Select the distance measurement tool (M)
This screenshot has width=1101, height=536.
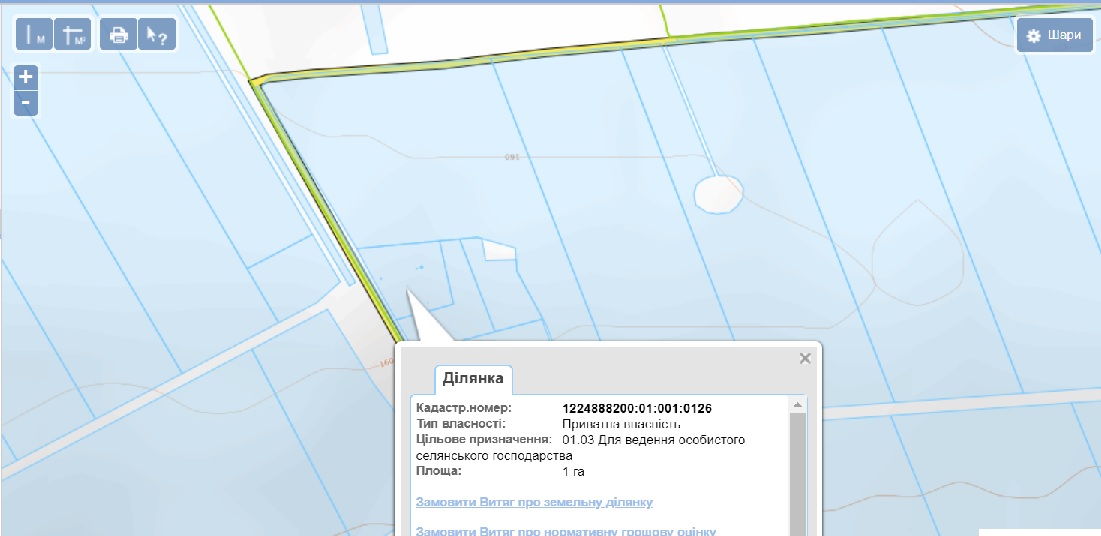click(34, 35)
